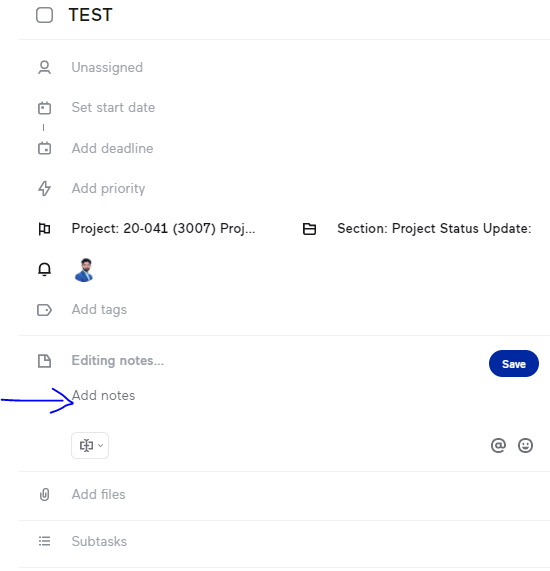Image resolution: width=550 pixels, height=571 pixels.
Task: Click the priority lightning bolt icon
Action: [44, 188]
